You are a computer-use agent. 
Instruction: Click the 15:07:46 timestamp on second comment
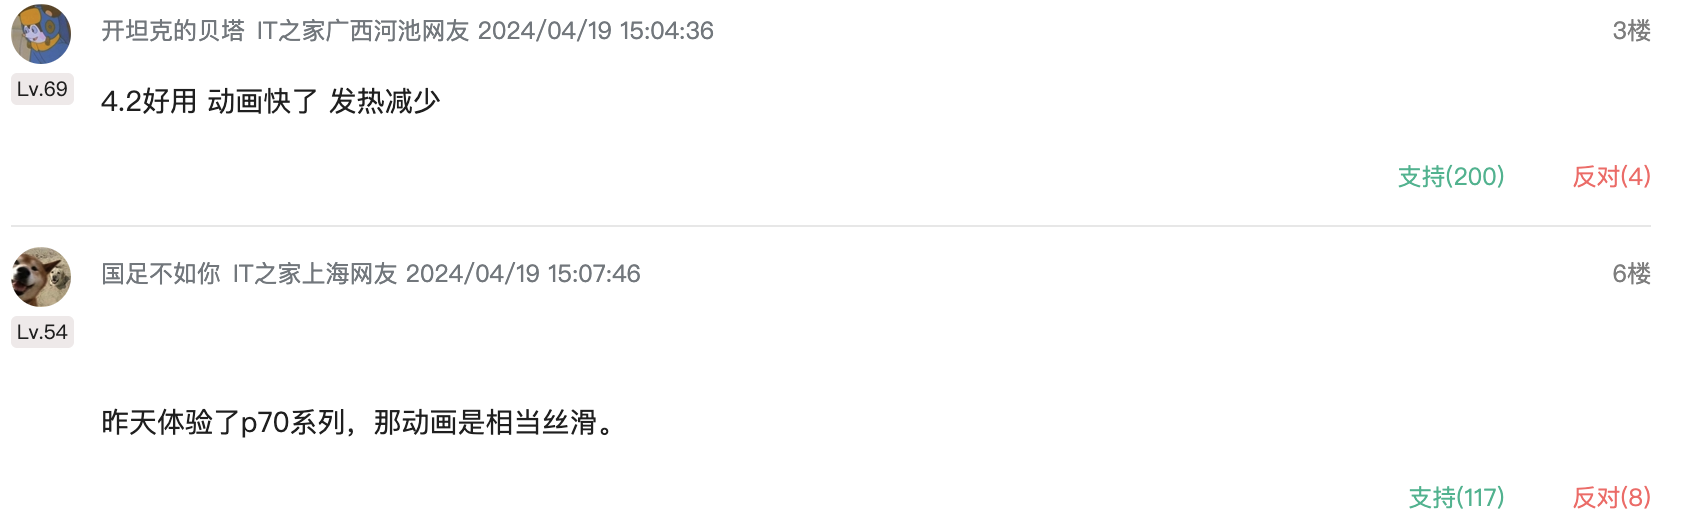point(593,274)
